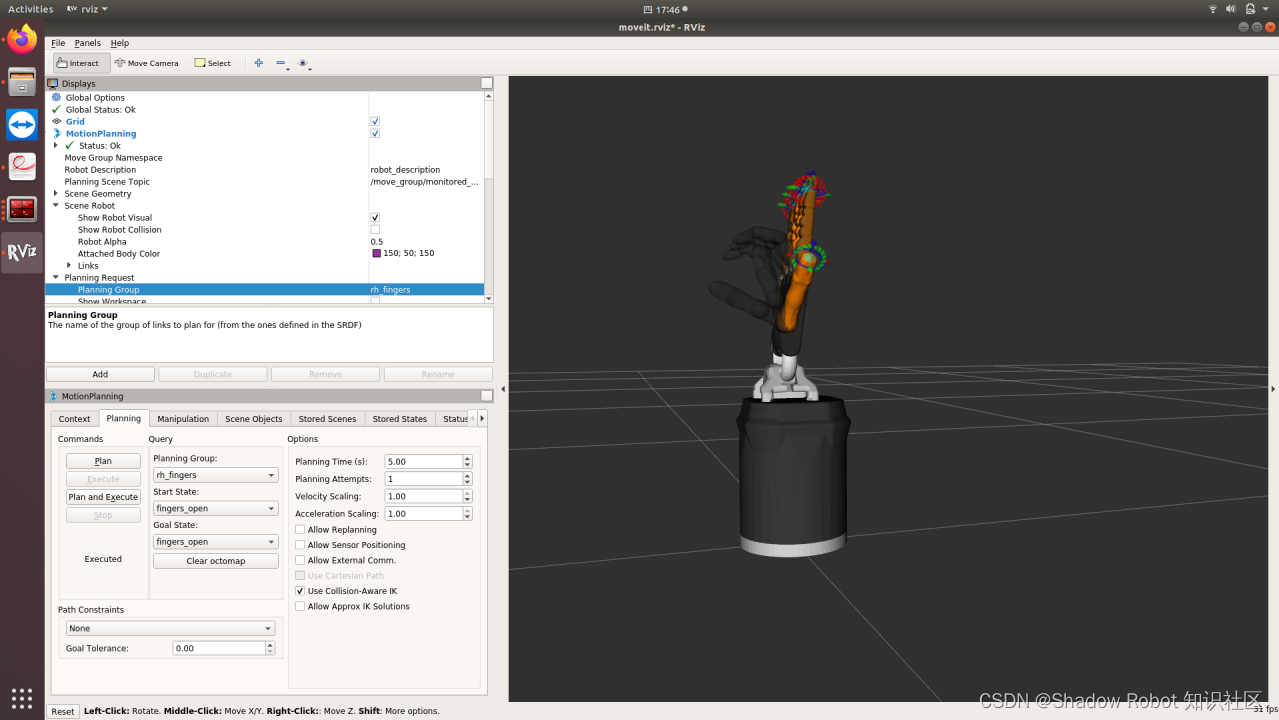Viewport: 1279px width, 720px height.
Task: Click the Global Options gear icon
Action: (x=57, y=97)
